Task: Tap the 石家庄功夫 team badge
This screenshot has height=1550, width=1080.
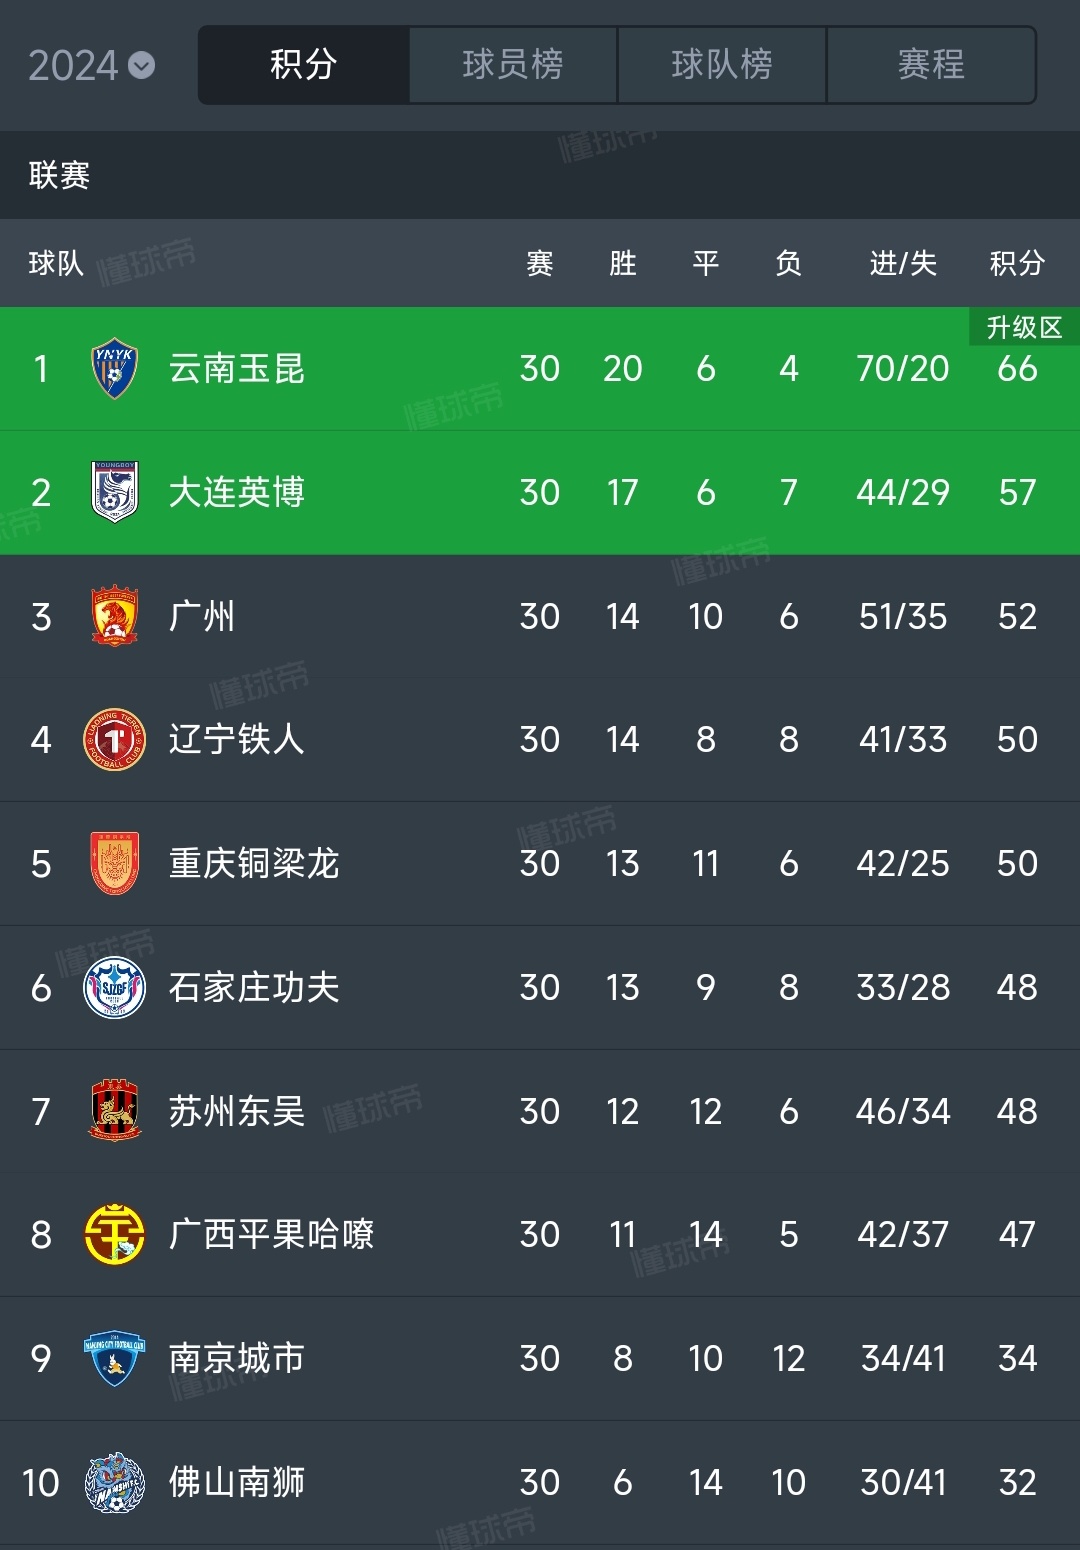Action: [115, 987]
